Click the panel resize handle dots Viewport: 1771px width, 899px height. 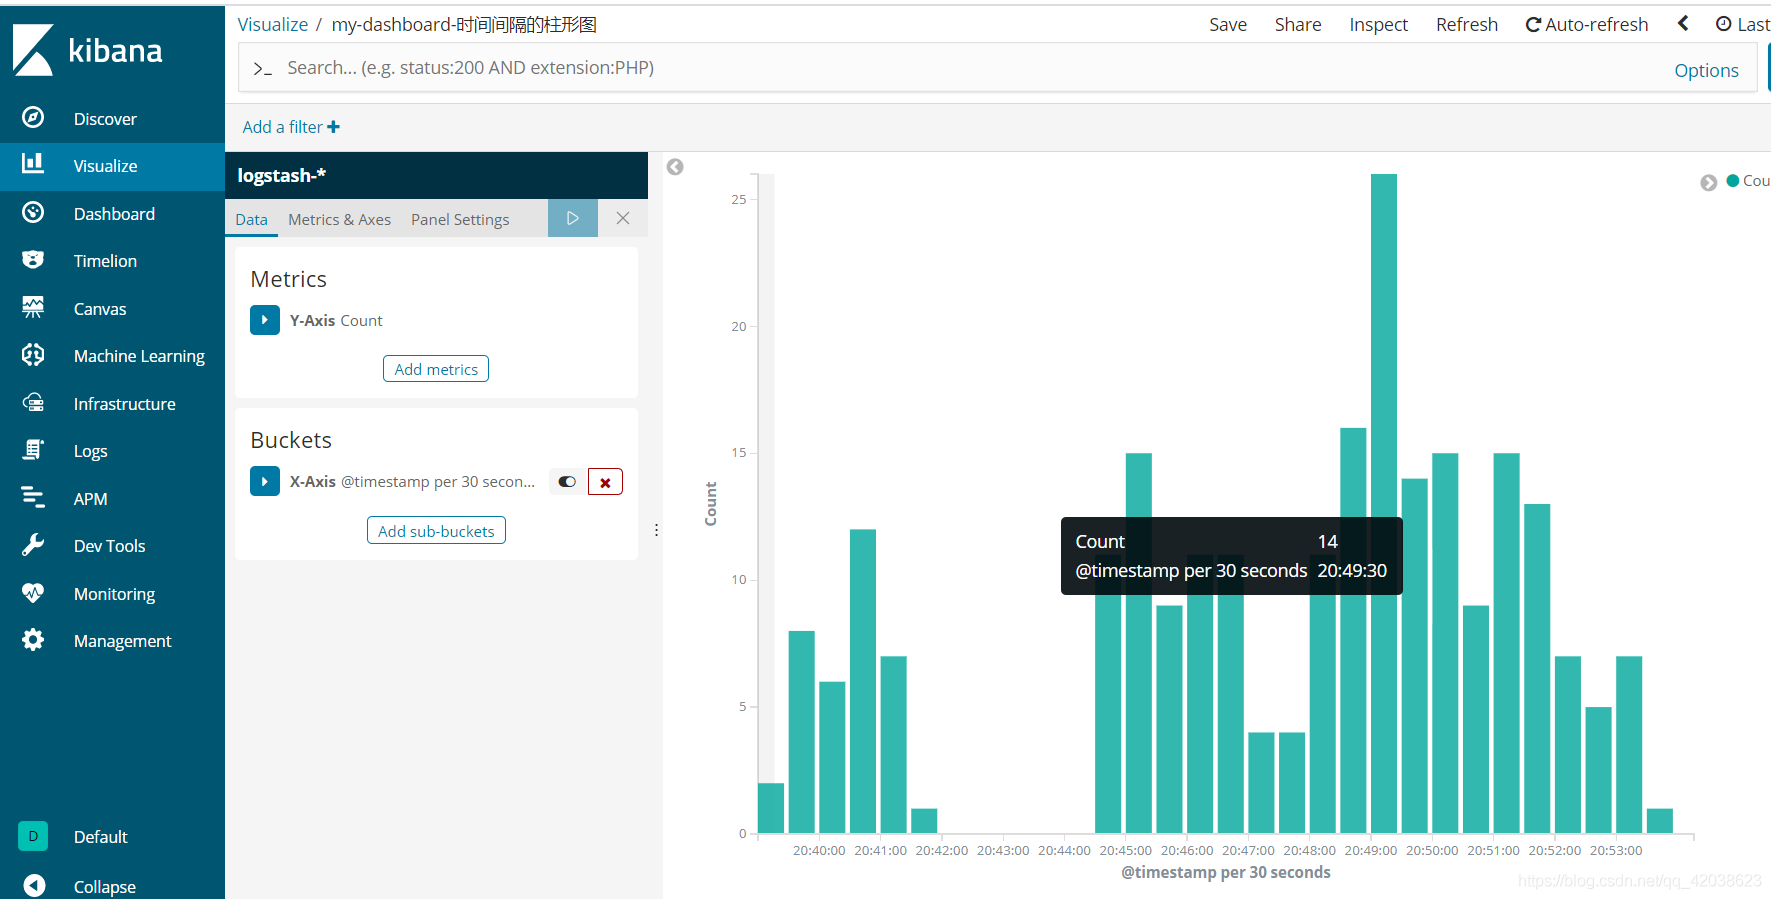(656, 530)
